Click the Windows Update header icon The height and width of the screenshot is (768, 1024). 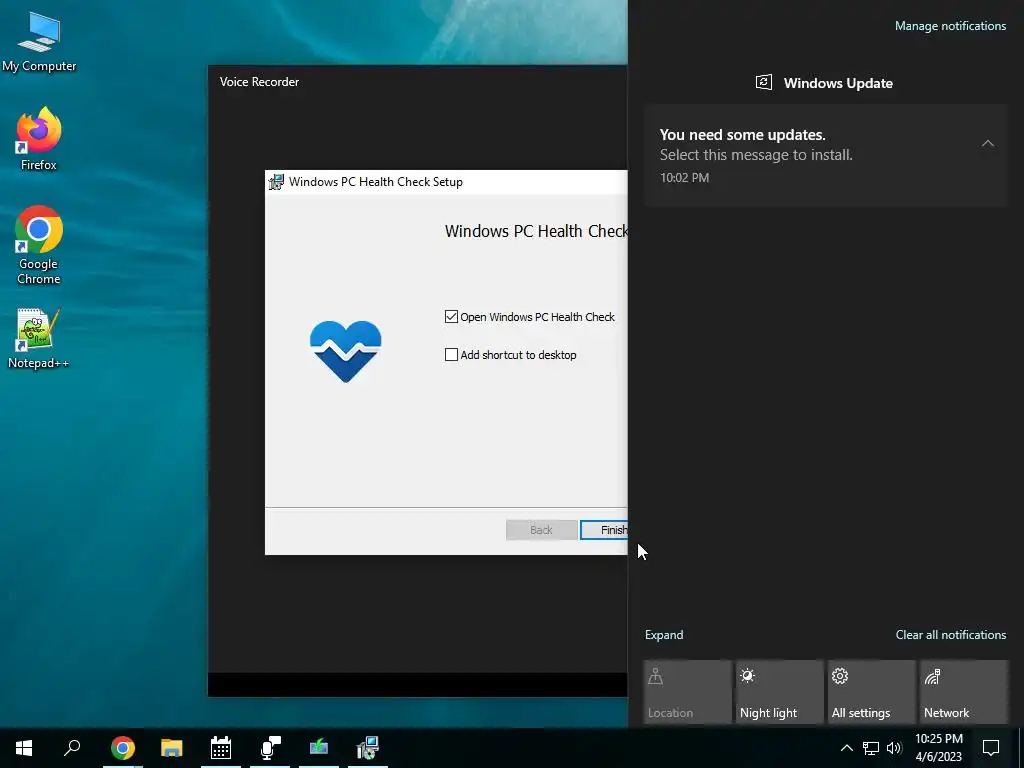763,82
